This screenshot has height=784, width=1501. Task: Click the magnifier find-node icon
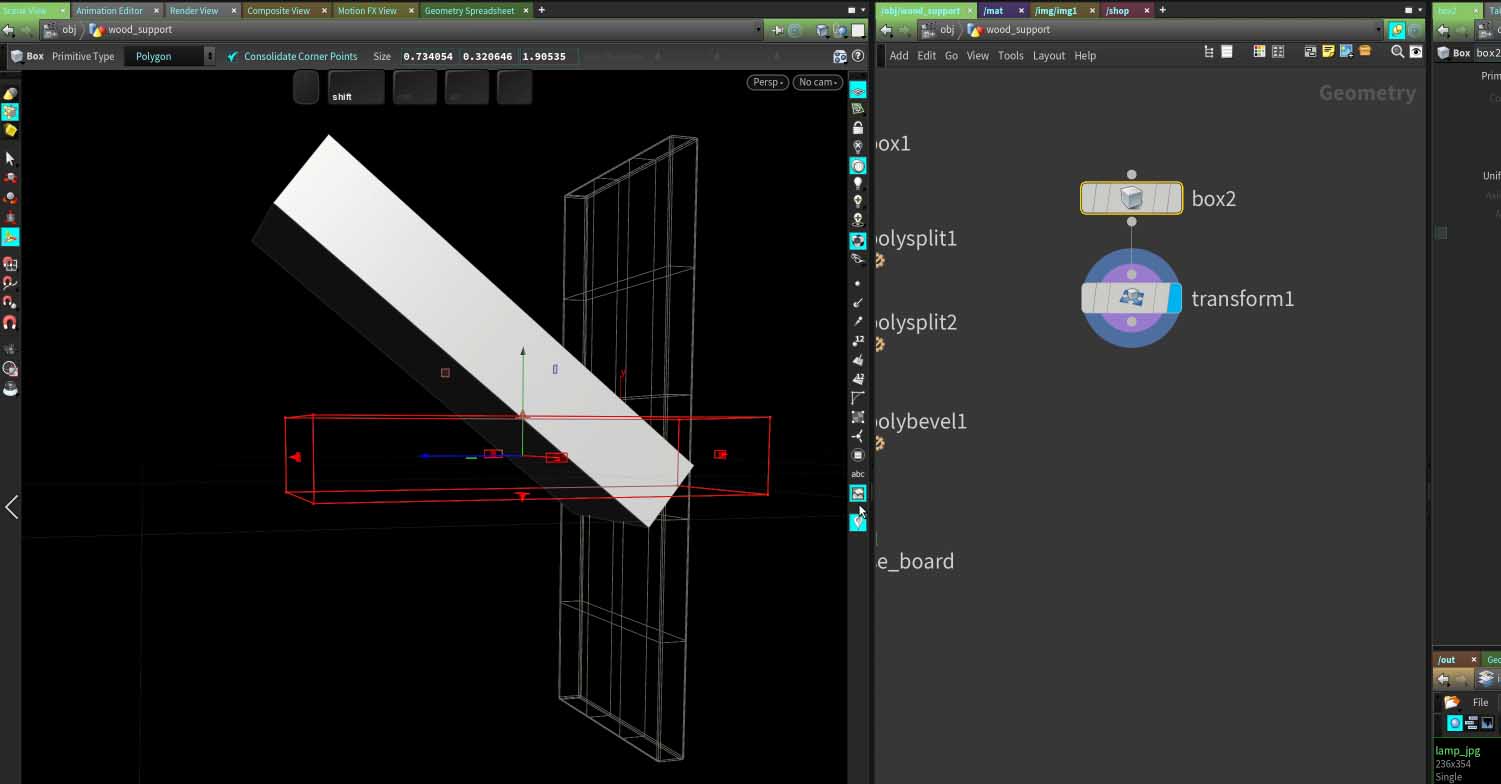[1397, 52]
